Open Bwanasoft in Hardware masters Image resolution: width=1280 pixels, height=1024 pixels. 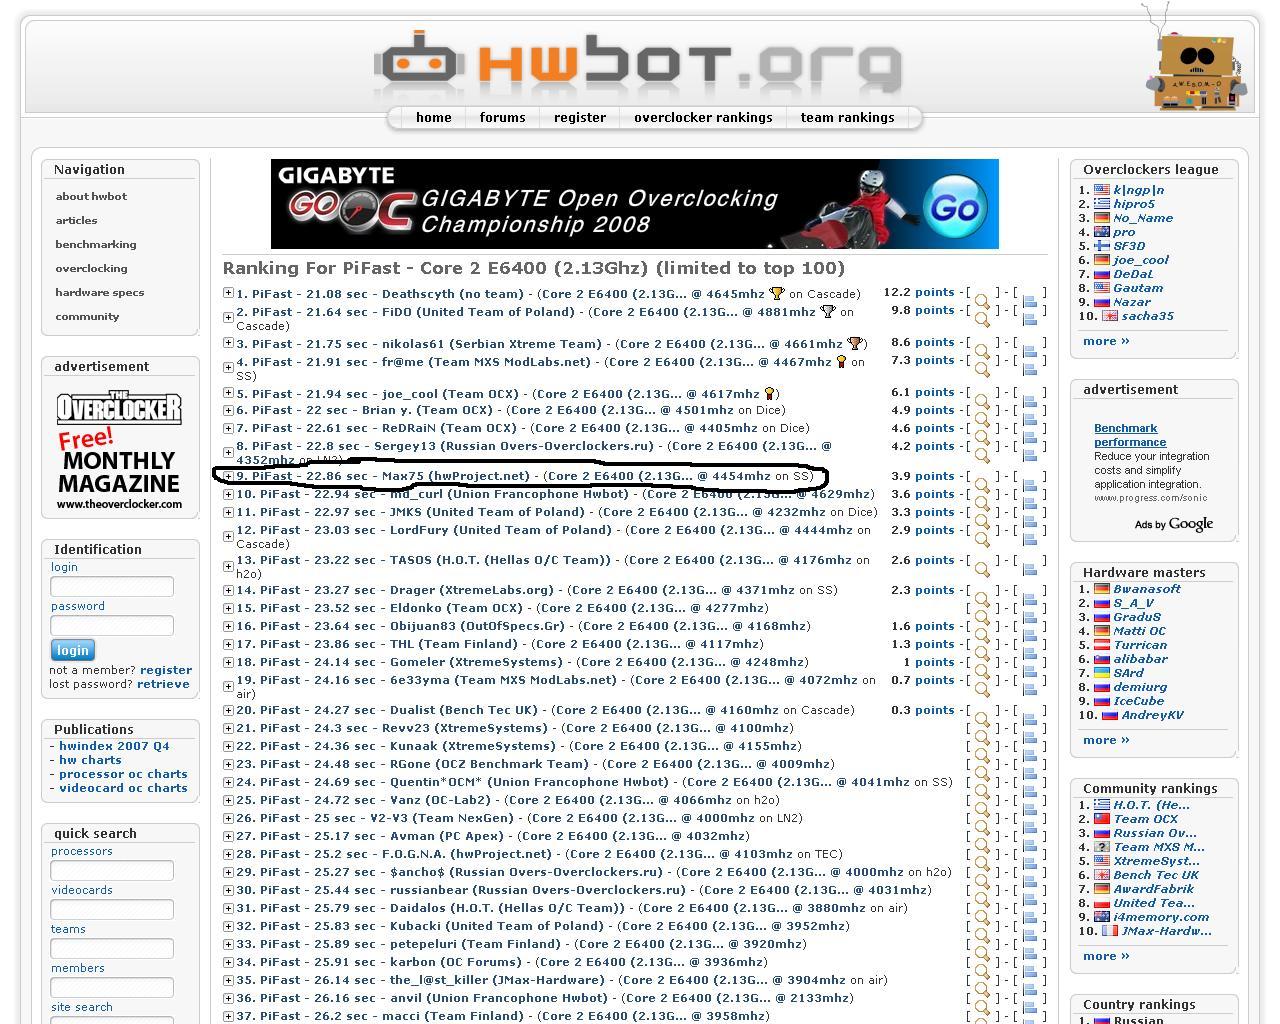[x=1147, y=589]
